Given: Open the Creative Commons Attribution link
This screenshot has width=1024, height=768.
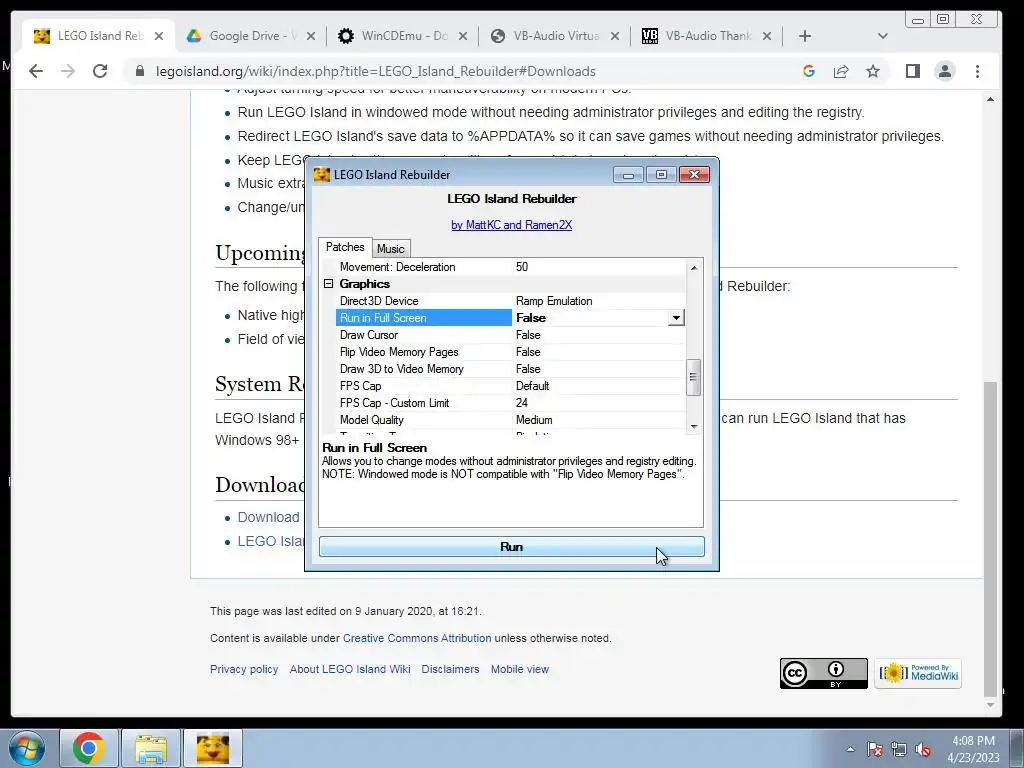Looking at the screenshot, I should point(417,638).
